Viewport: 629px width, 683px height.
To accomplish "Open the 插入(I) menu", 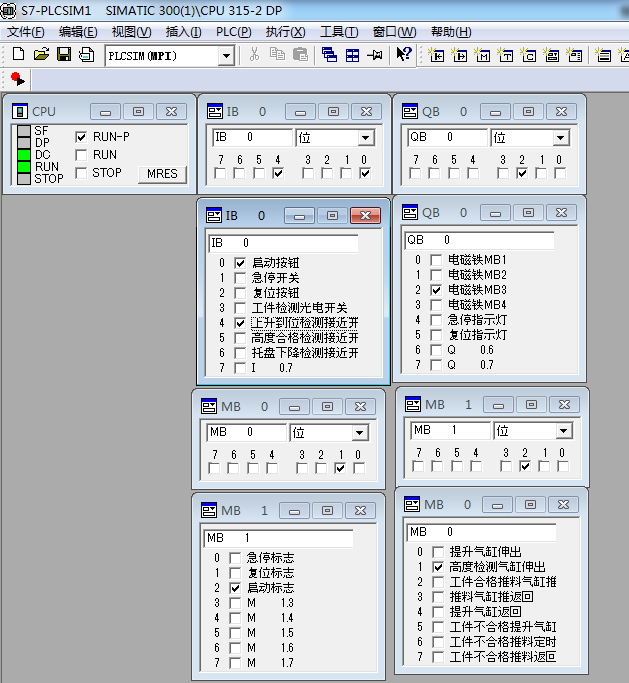I will [183, 32].
